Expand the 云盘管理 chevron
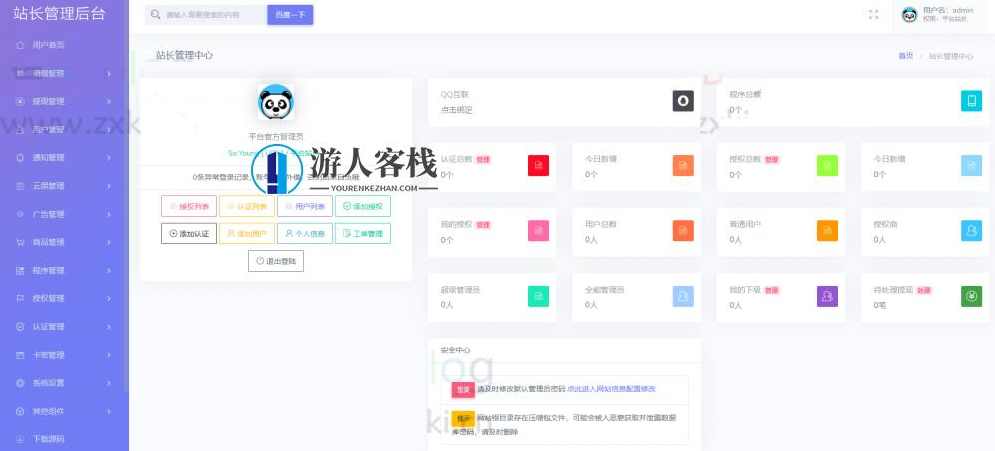Screen dimensions: 995x451 click(109, 186)
